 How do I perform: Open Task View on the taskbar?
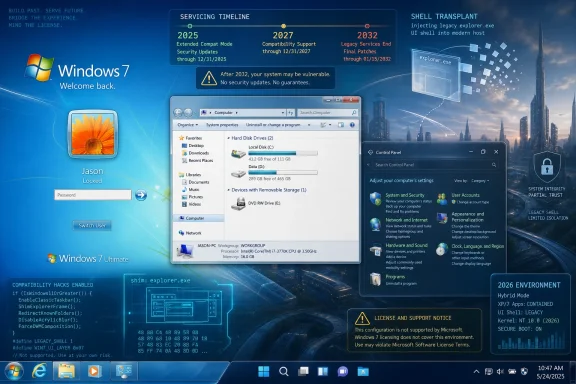coord(303,372)
